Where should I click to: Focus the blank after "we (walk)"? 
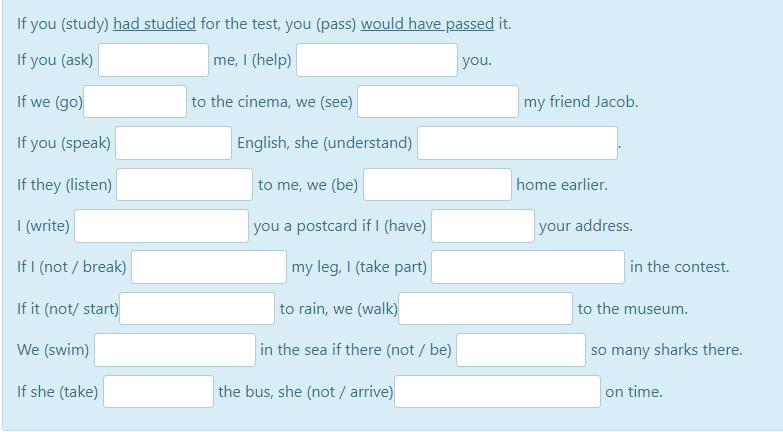tap(485, 309)
